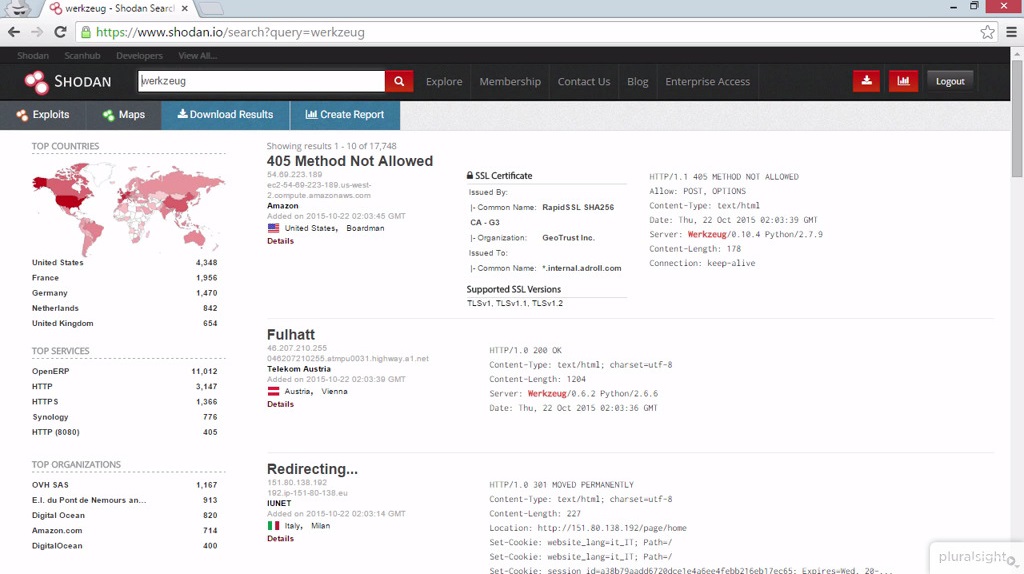Open Details for IUNET result
The width and height of the screenshot is (1024, 574).
280,539
